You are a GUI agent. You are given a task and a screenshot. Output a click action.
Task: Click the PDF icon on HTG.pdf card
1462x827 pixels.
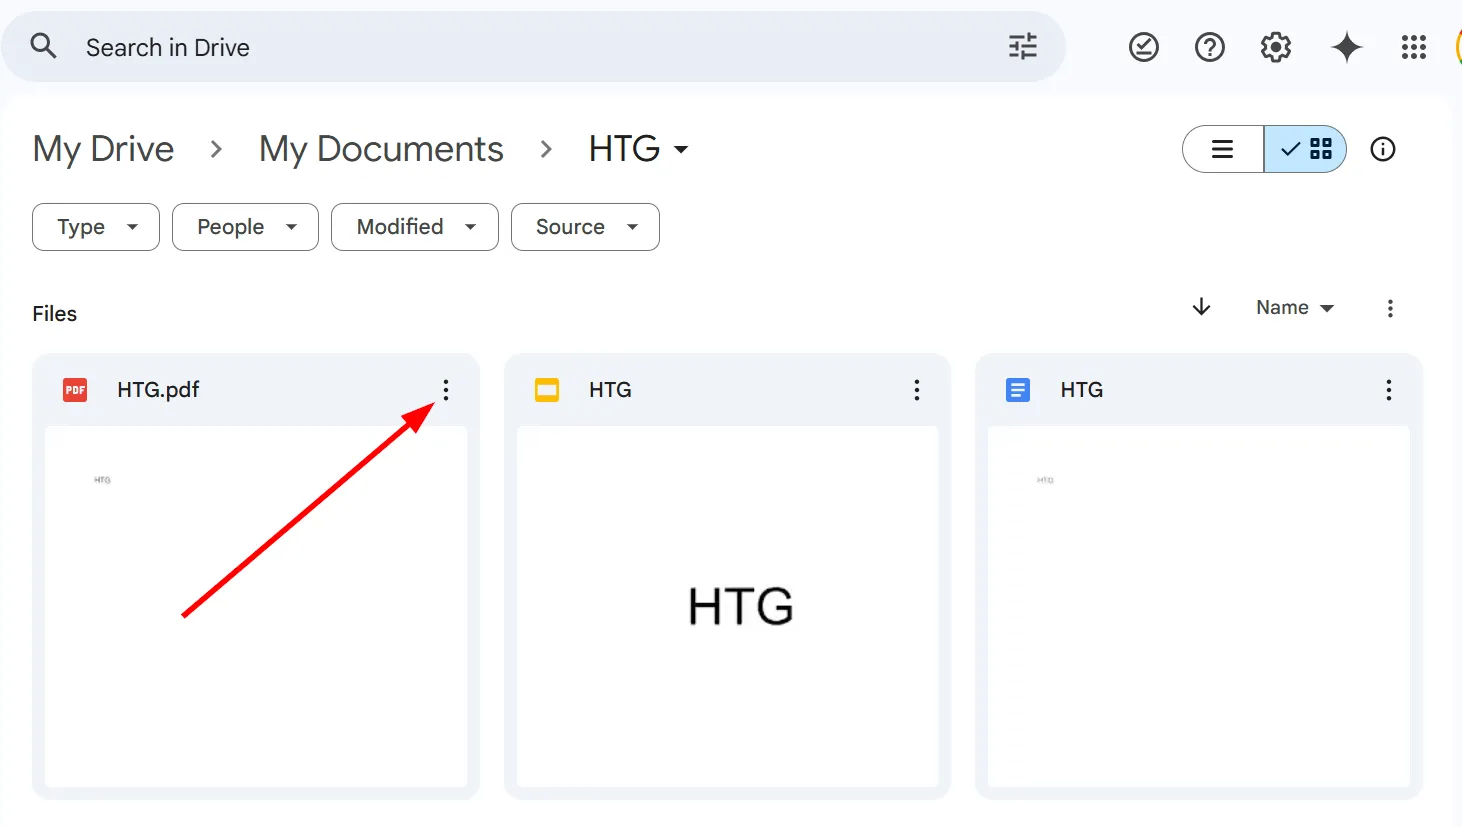point(74,390)
